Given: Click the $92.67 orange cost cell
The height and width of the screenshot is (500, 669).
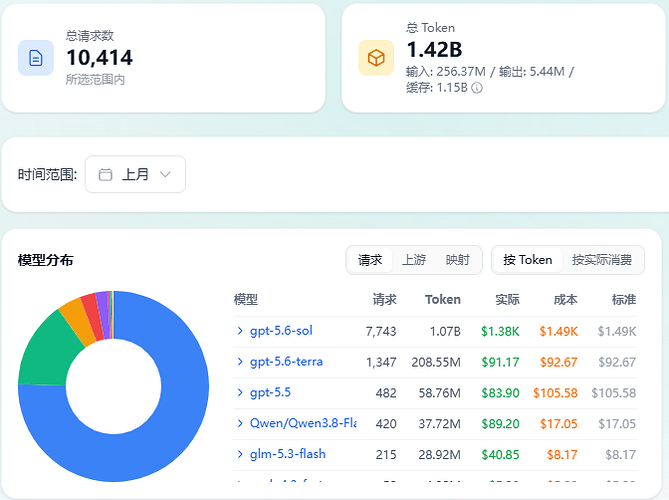Looking at the screenshot, I should click(x=558, y=362).
